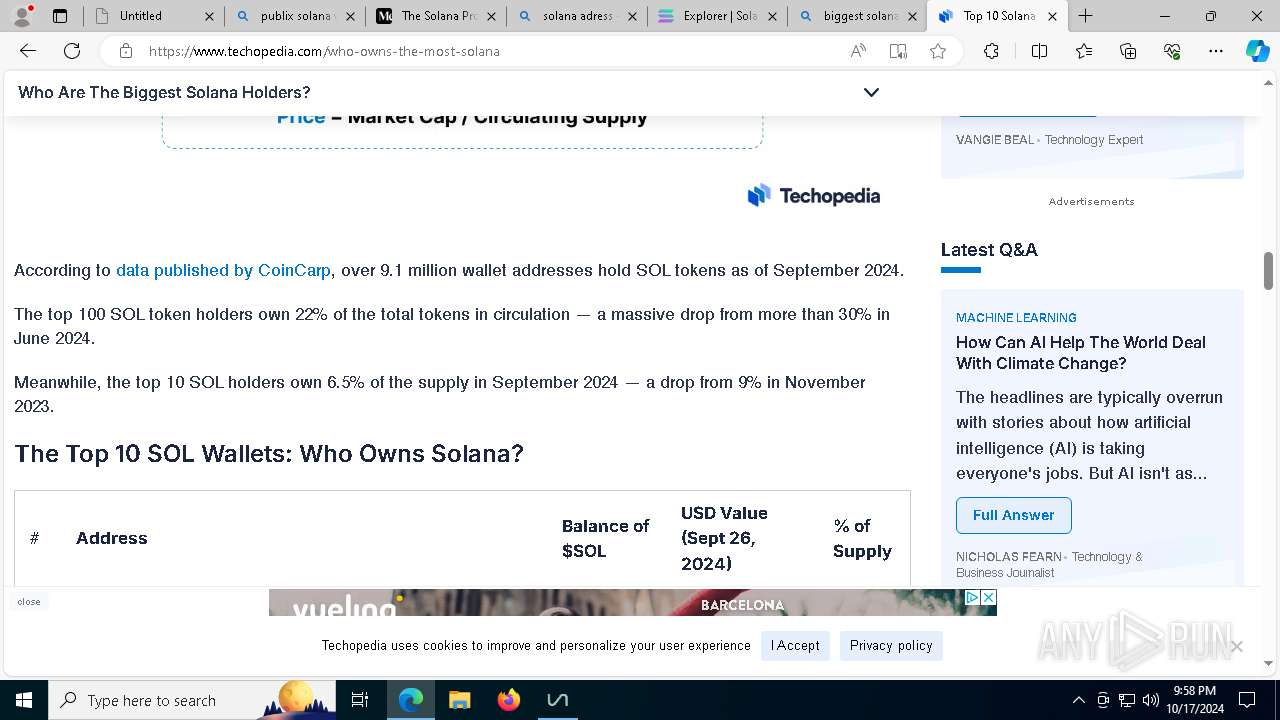Select 'Balance of $SOL' column header
This screenshot has height=720, width=1280.
[605, 538]
